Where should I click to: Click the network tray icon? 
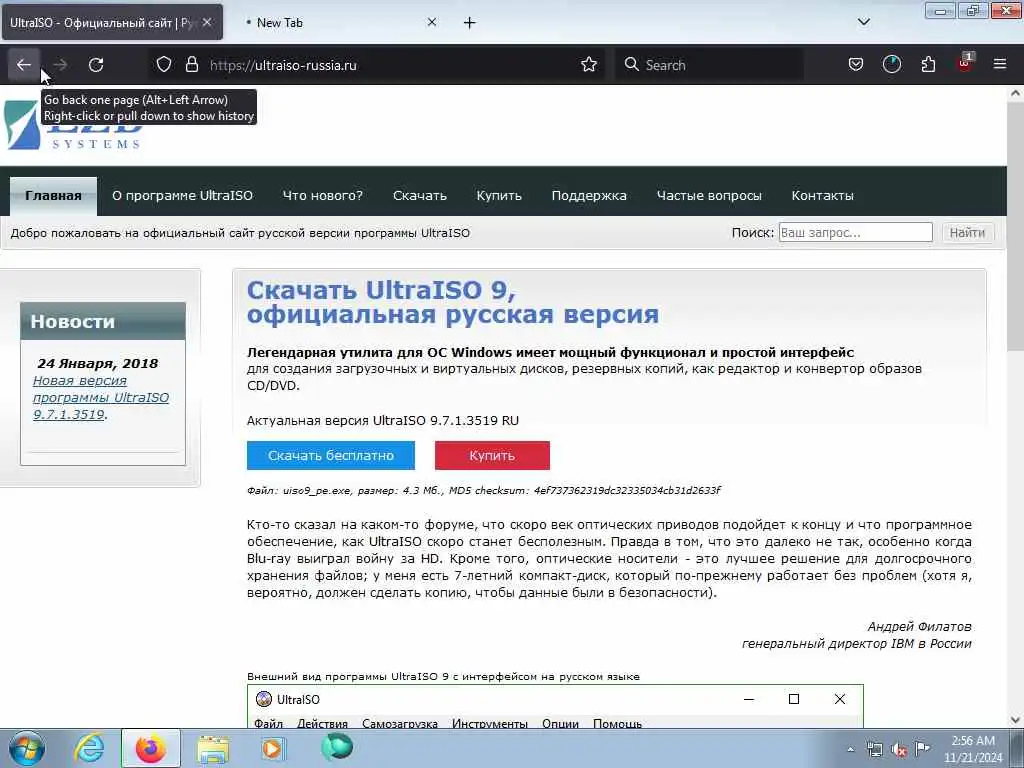coord(874,749)
